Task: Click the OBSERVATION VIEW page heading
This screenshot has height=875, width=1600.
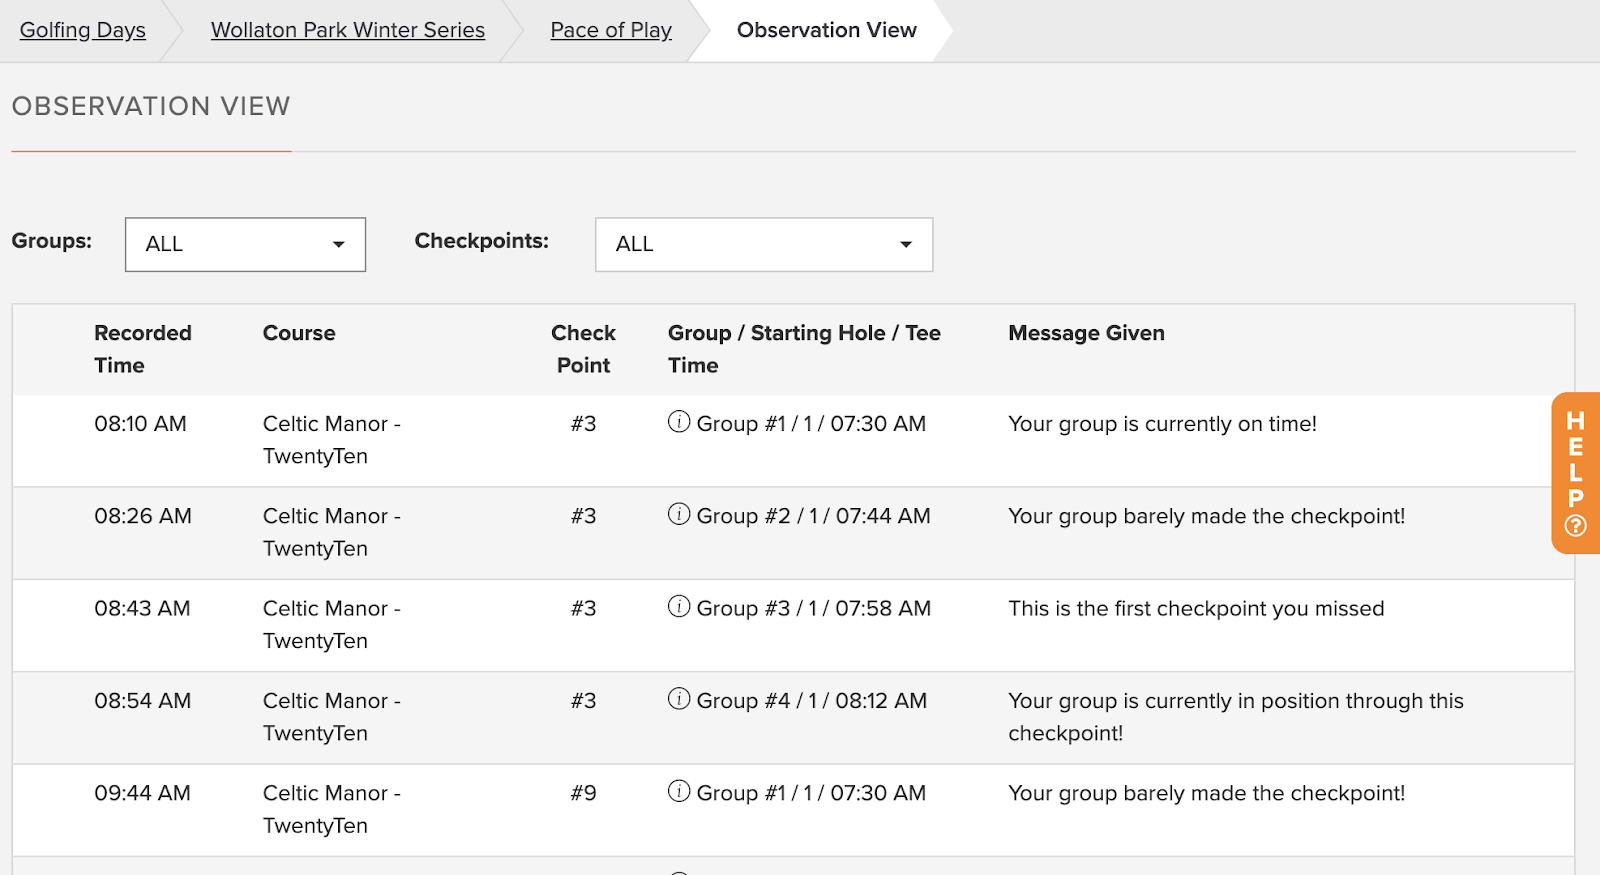Action: (x=151, y=106)
